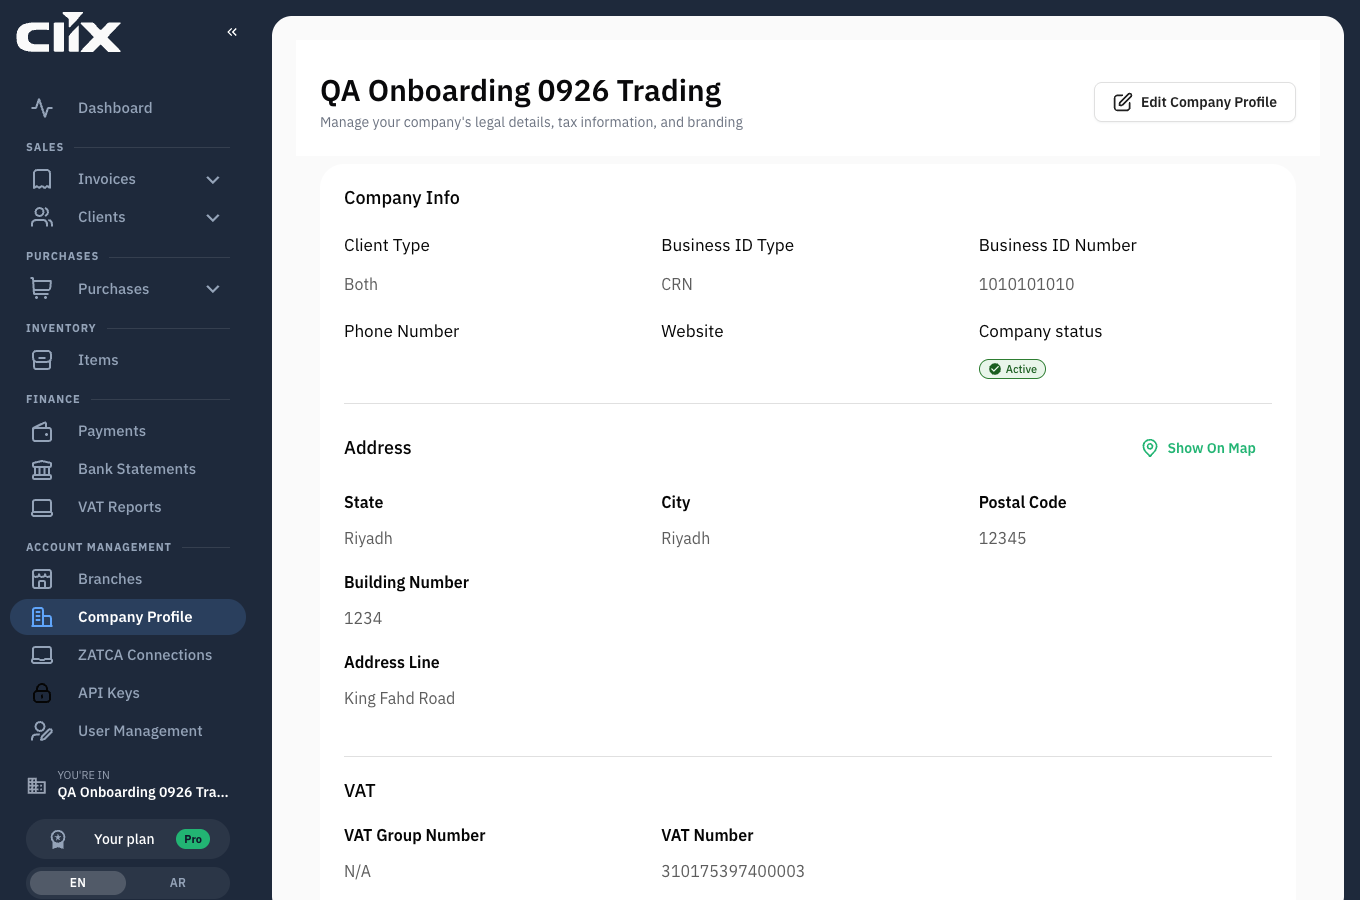This screenshot has width=1360, height=900.
Task: Click the Active company status badge
Action: coord(1012,369)
